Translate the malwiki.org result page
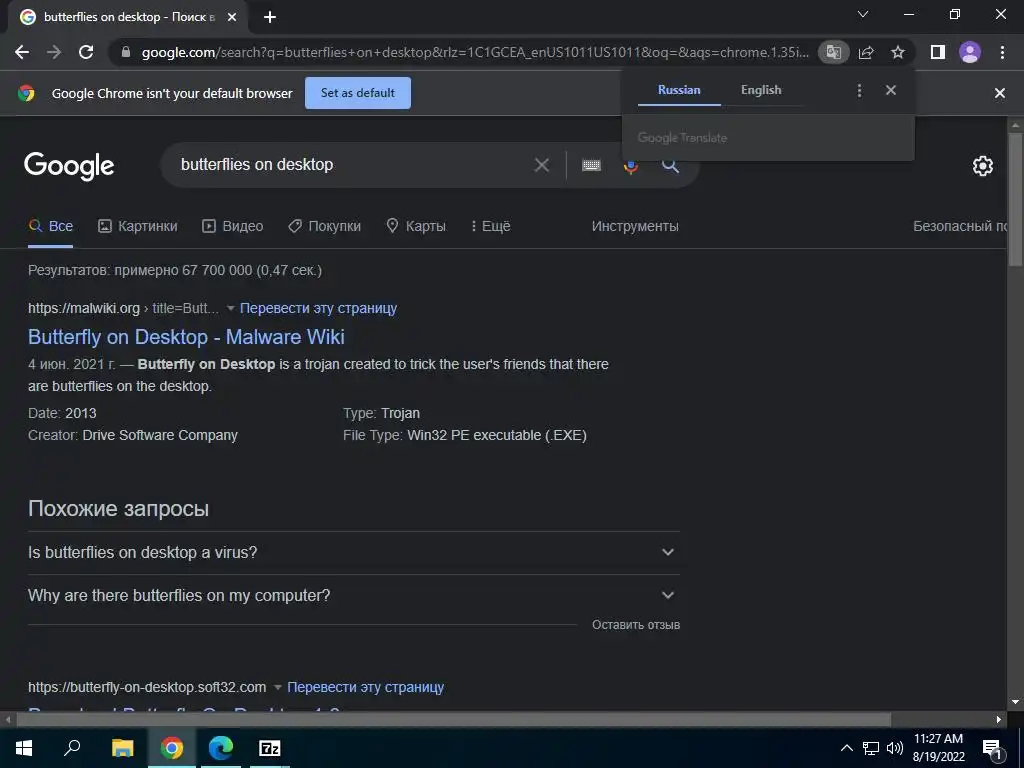The height and width of the screenshot is (768, 1024). tap(318, 308)
